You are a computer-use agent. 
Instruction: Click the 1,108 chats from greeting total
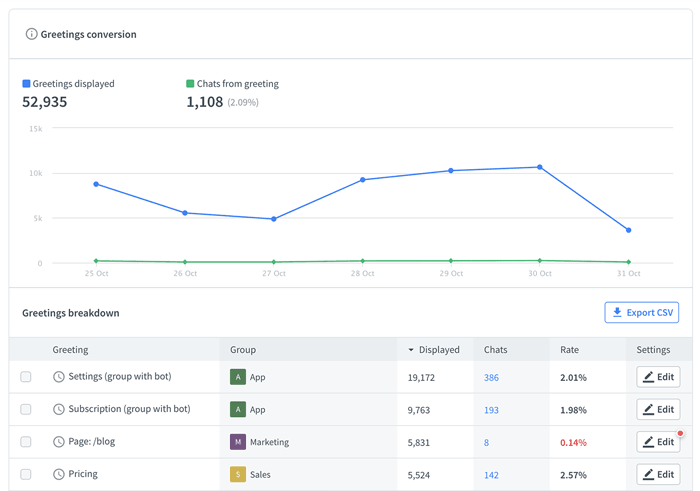(x=204, y=102)
